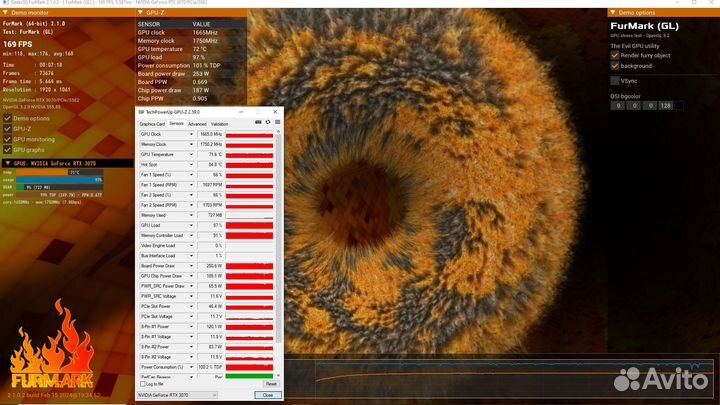Enable the VSync checkbox

coord(615,80)
